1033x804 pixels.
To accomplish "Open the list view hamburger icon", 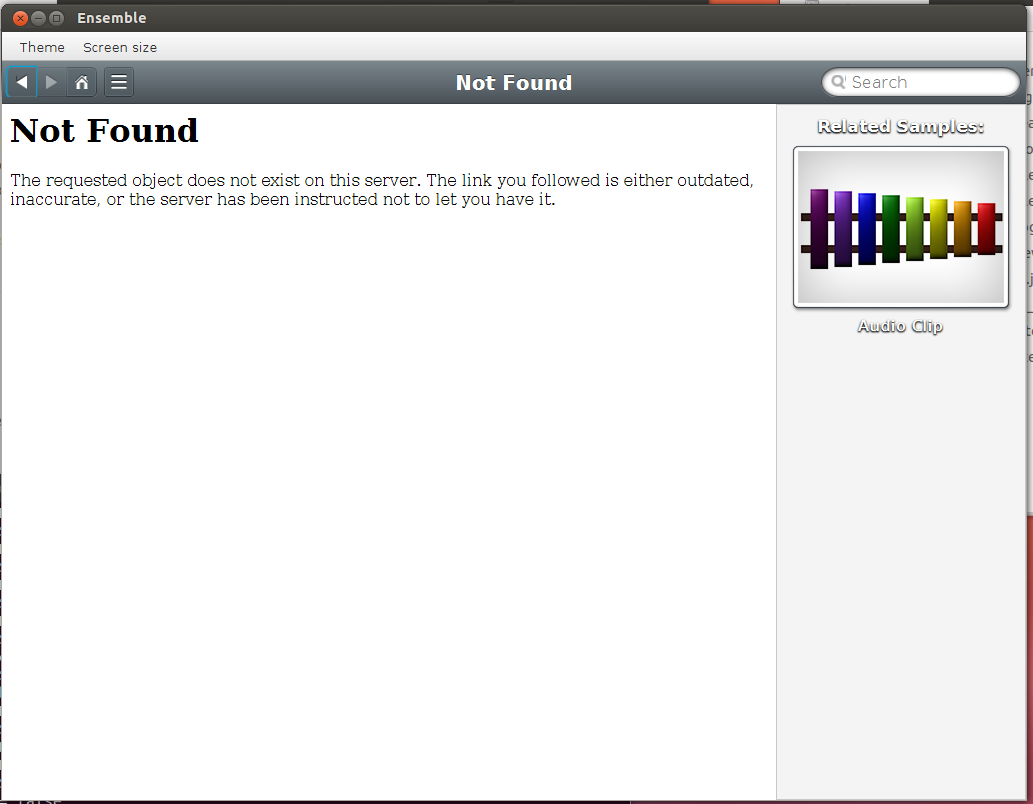I will 119,82.
